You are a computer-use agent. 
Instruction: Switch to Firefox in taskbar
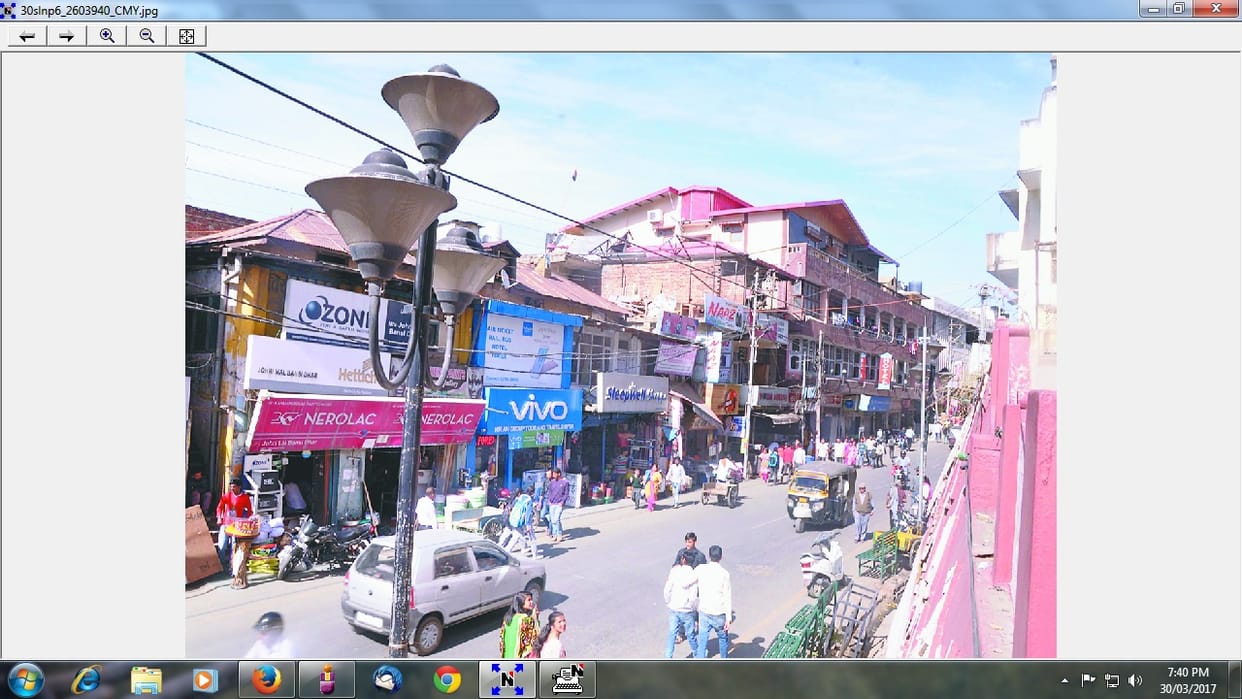[x=266, y=680]
